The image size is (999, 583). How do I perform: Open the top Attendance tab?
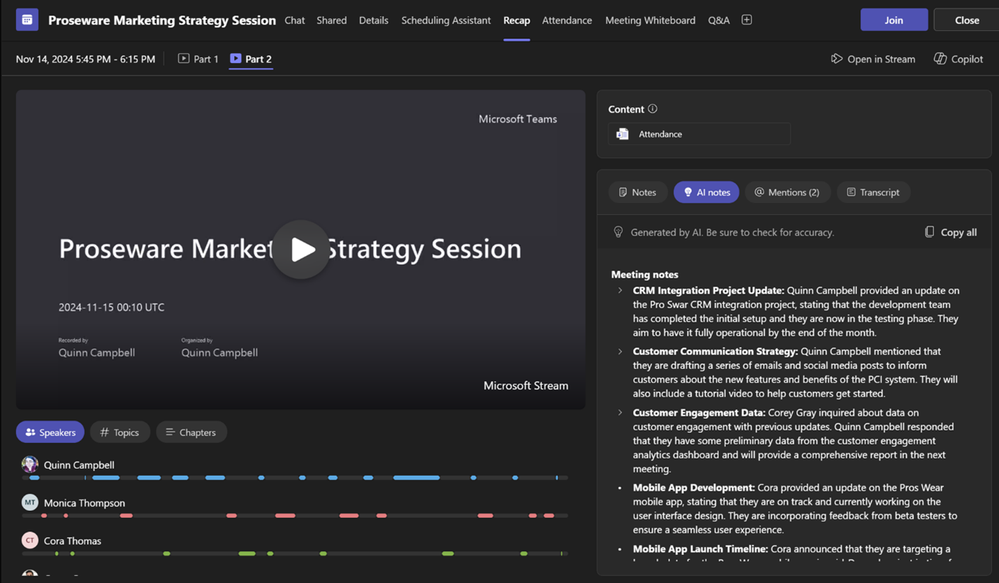[x=567, y=20]
